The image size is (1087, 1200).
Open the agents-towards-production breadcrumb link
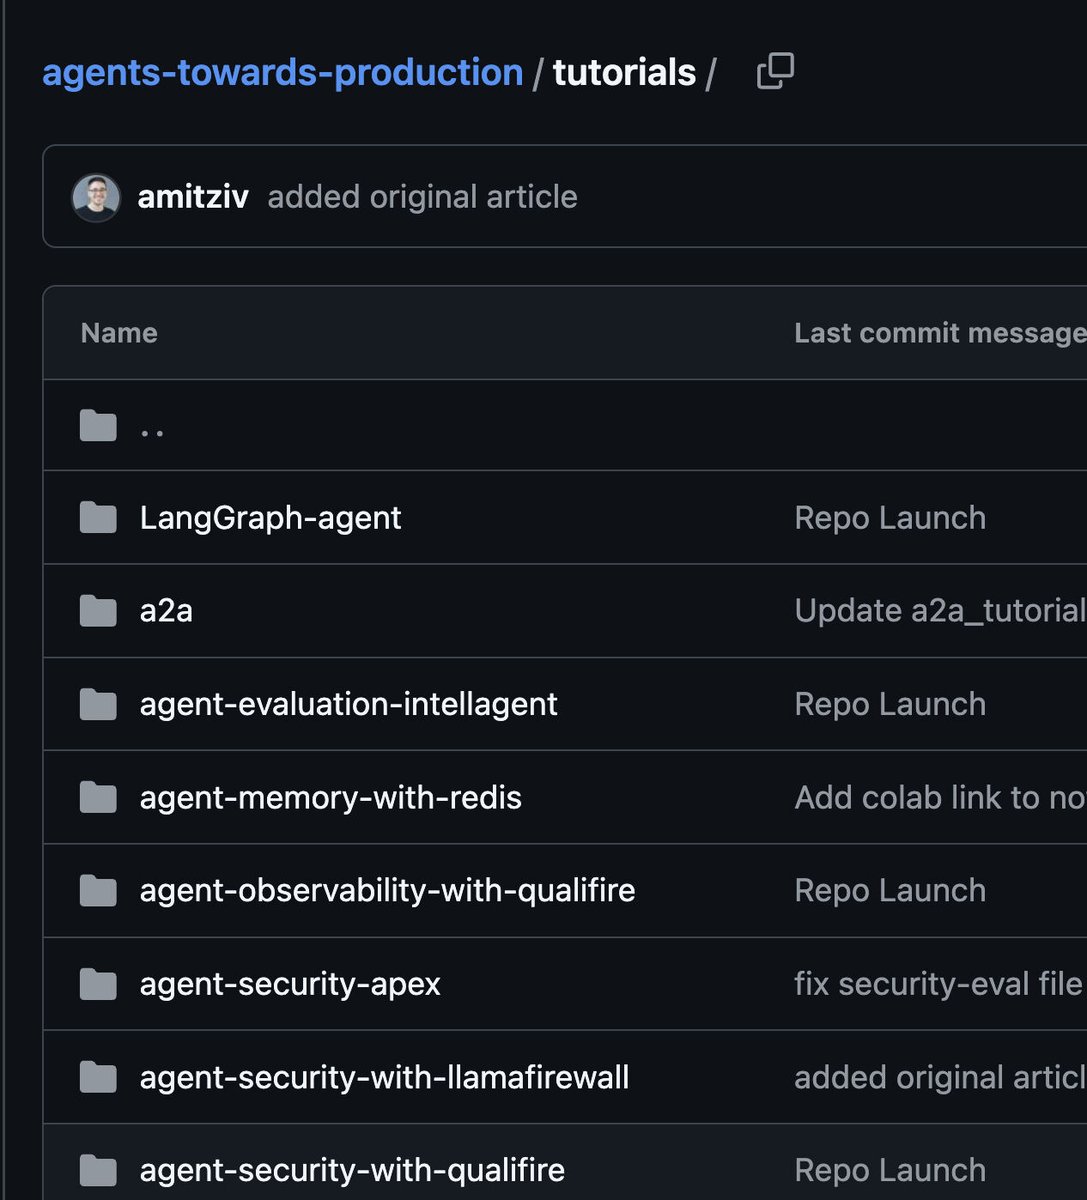click(283, 72)
